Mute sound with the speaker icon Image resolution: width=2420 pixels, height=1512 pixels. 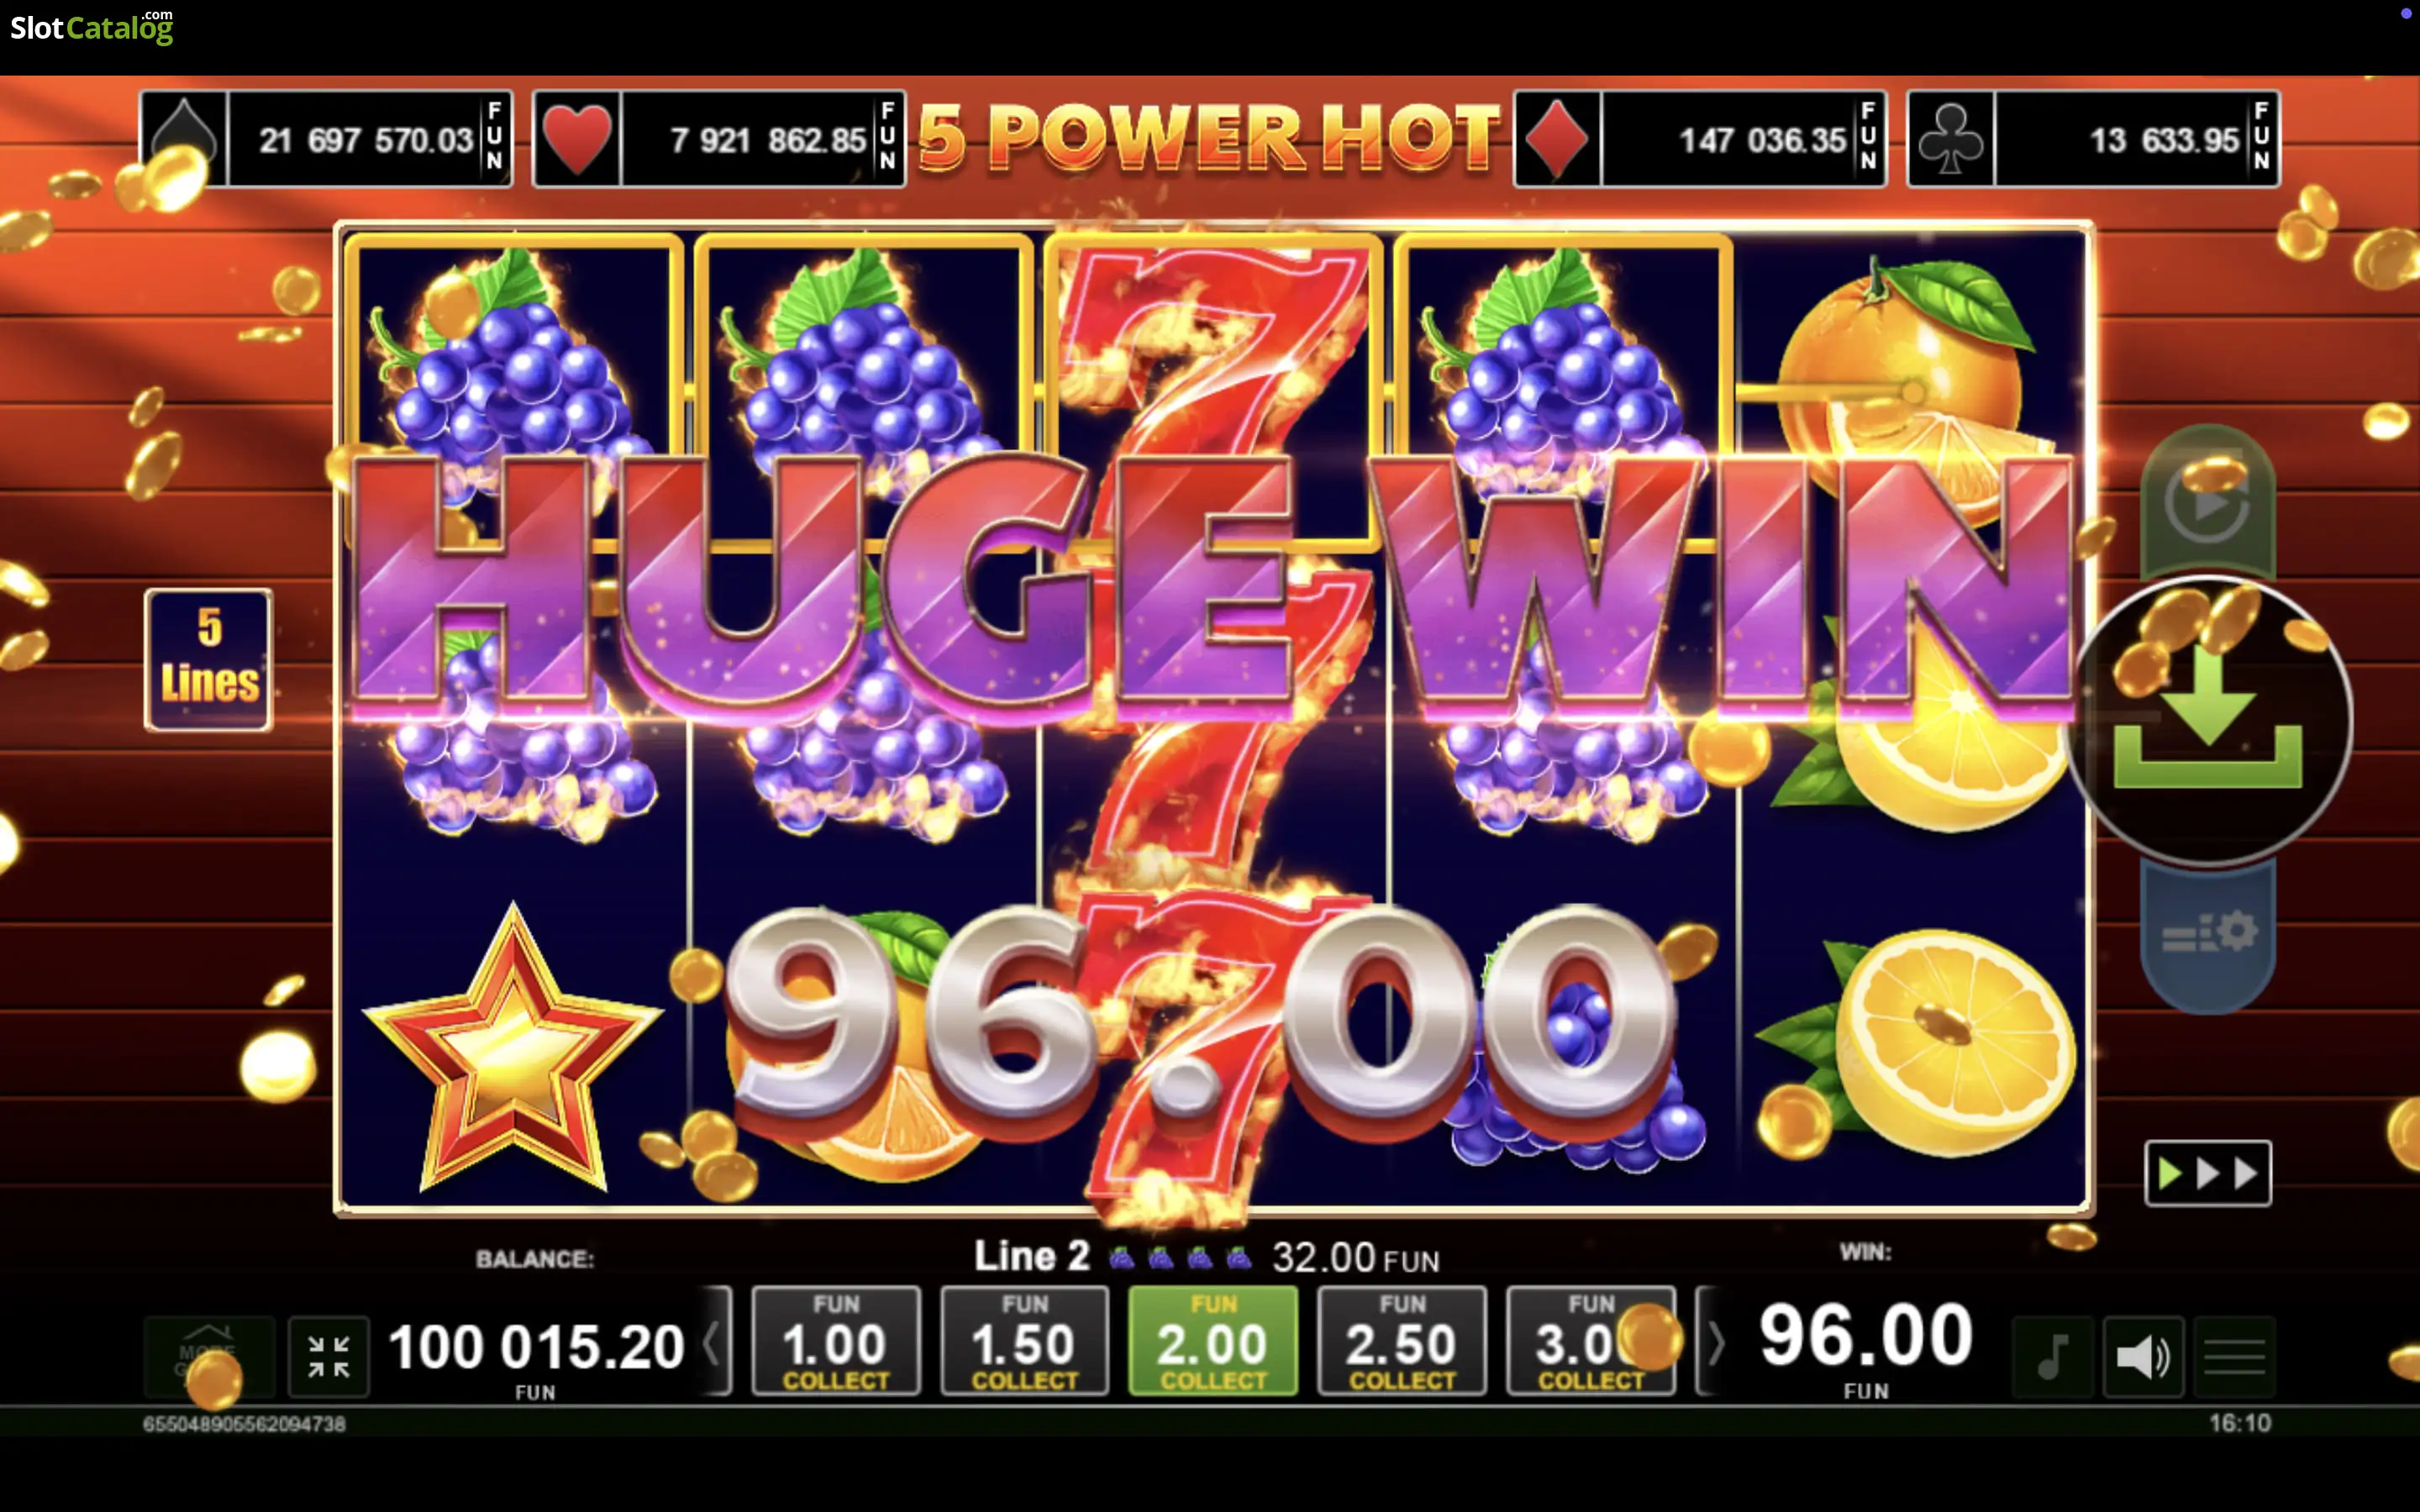[x=2143, y=1357]
